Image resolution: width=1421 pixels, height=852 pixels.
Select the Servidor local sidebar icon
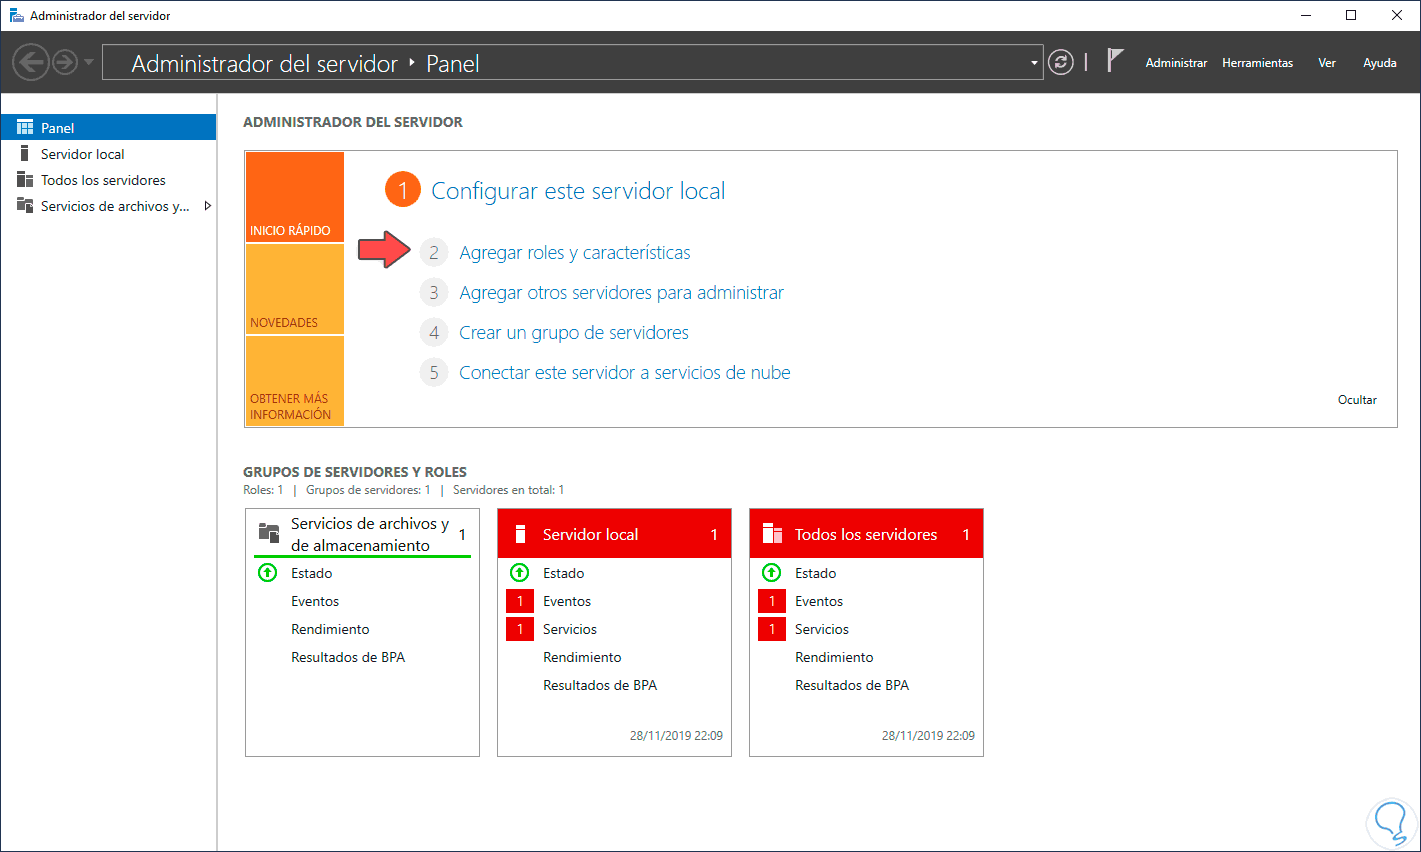(x=25, y=154)
